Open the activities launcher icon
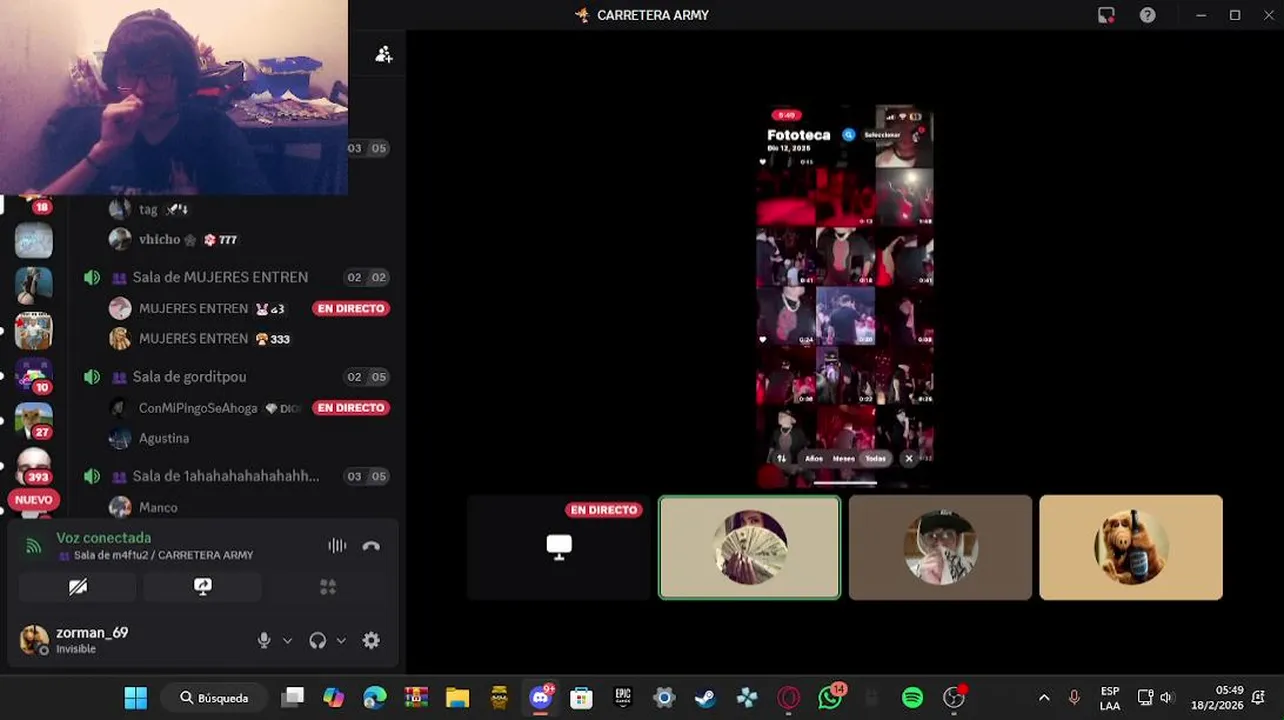The height and width of the screenshot is (720, 1284). 328,587
